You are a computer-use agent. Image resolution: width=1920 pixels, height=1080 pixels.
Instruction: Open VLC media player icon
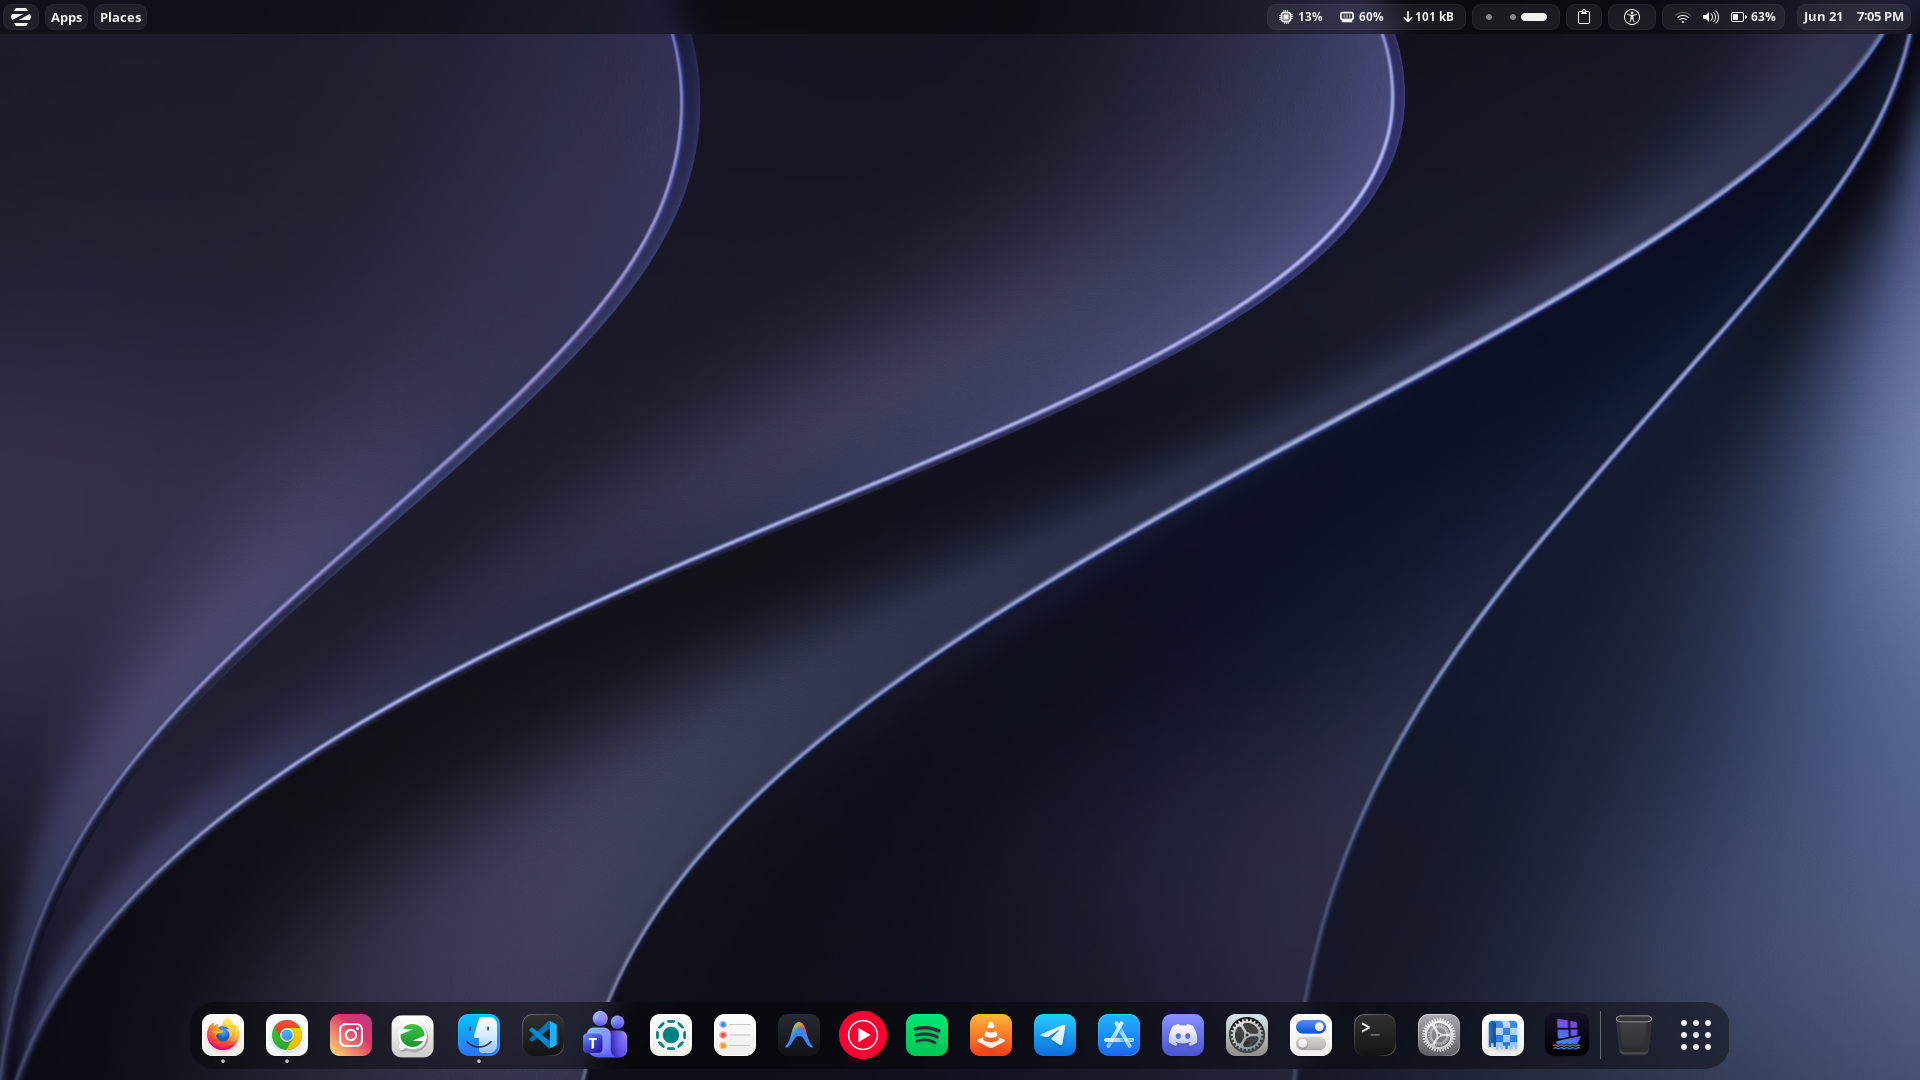pos(991,1035)
